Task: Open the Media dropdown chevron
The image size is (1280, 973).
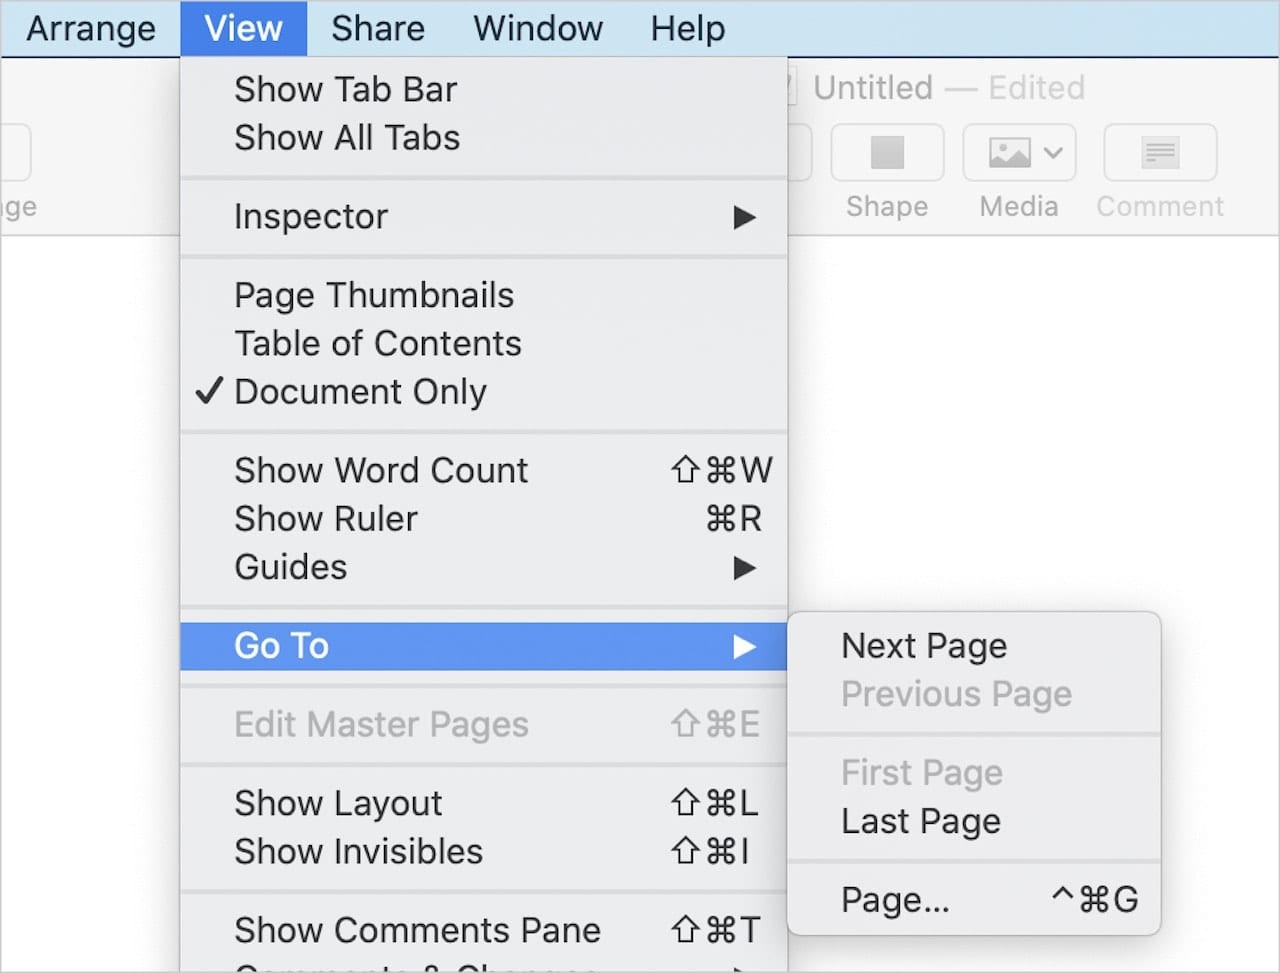Action: pos(1053,153)
